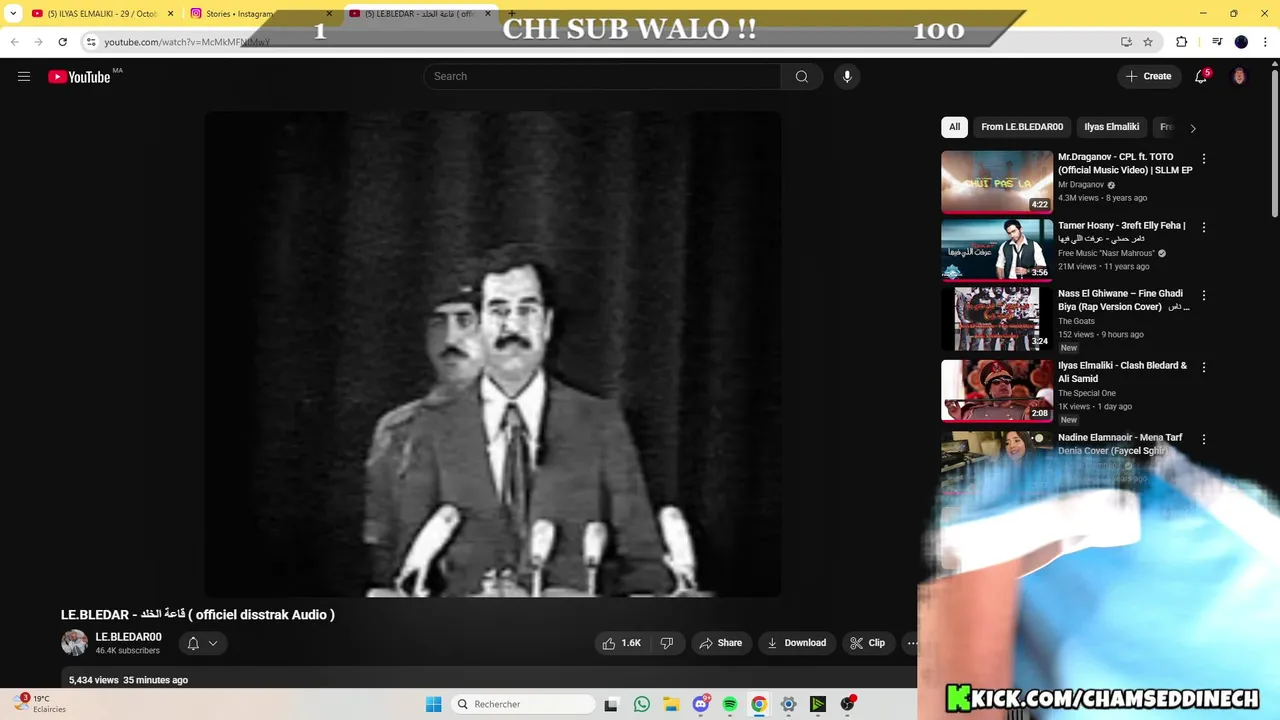This screenshot has width=1280, height=720.
Task: Open more actions menu beside Clip
Action: point(911,643)
